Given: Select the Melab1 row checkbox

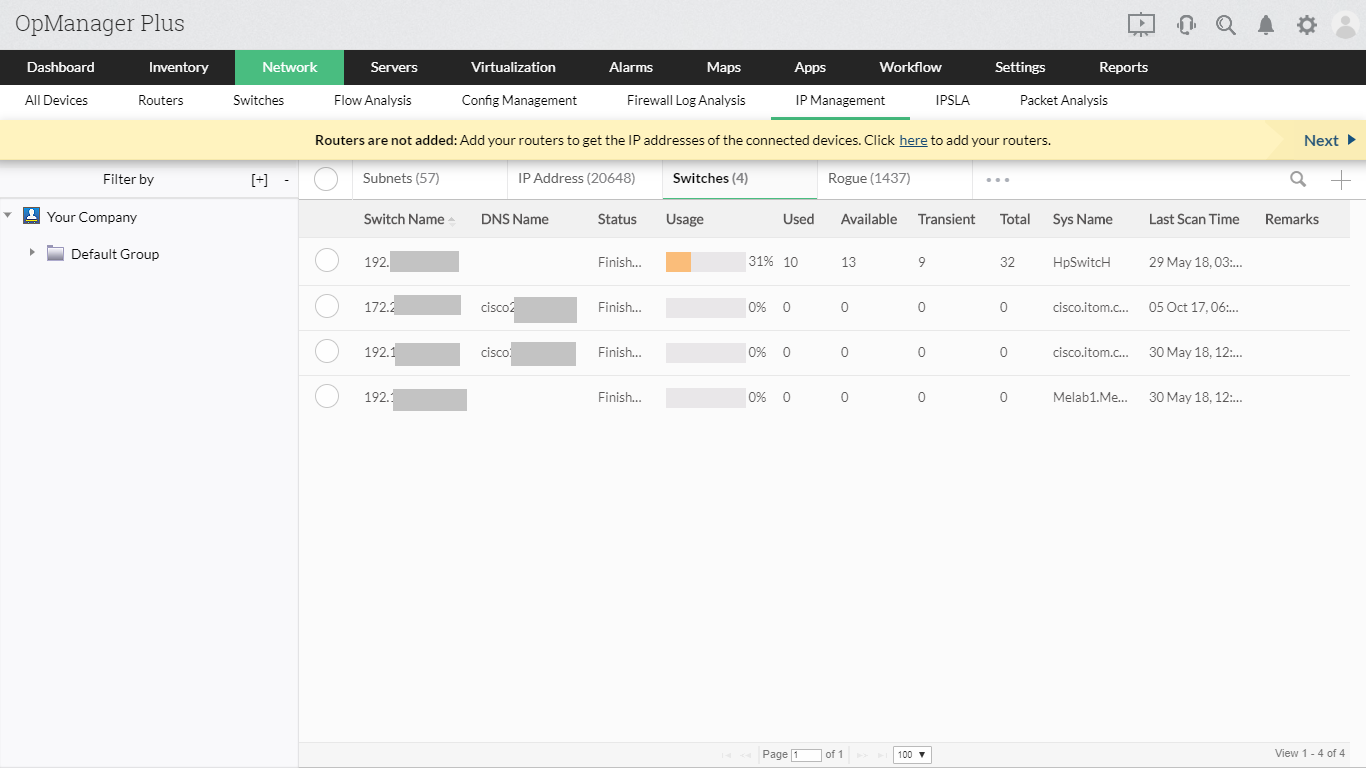Looking at the screenshot, I should 327,396.
